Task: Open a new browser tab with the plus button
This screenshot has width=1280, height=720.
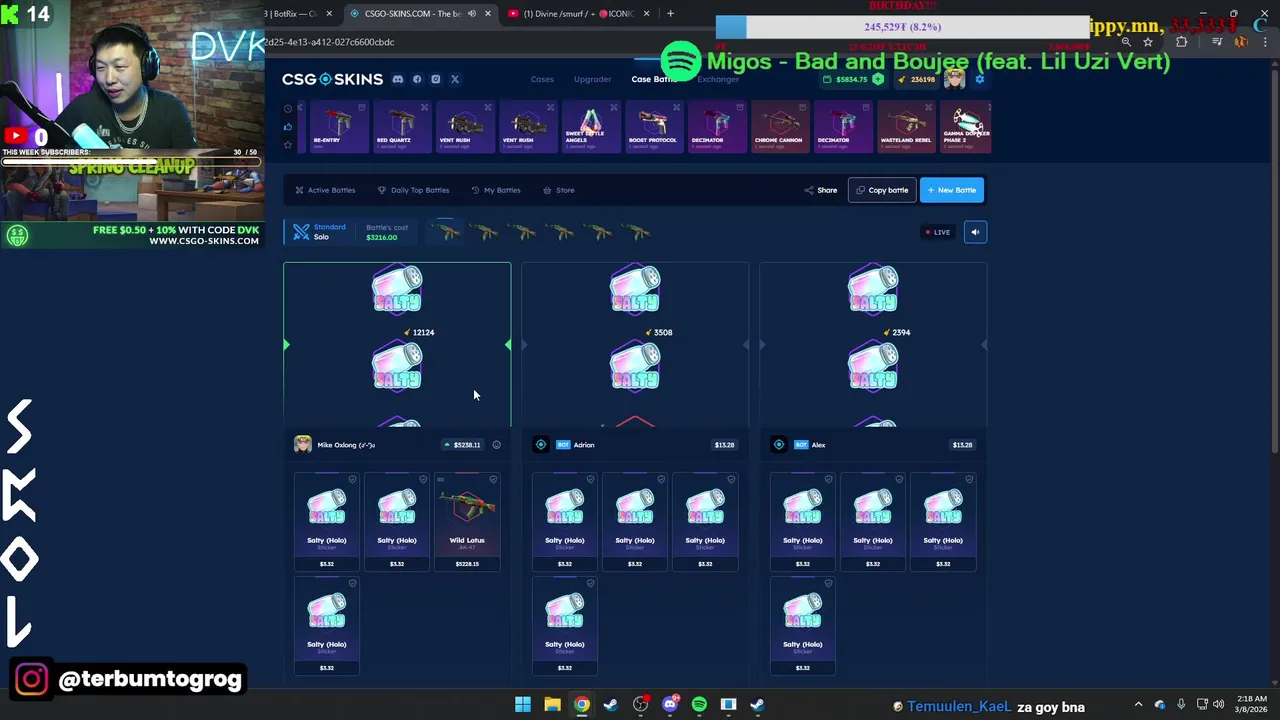Action: click(670, 14)
